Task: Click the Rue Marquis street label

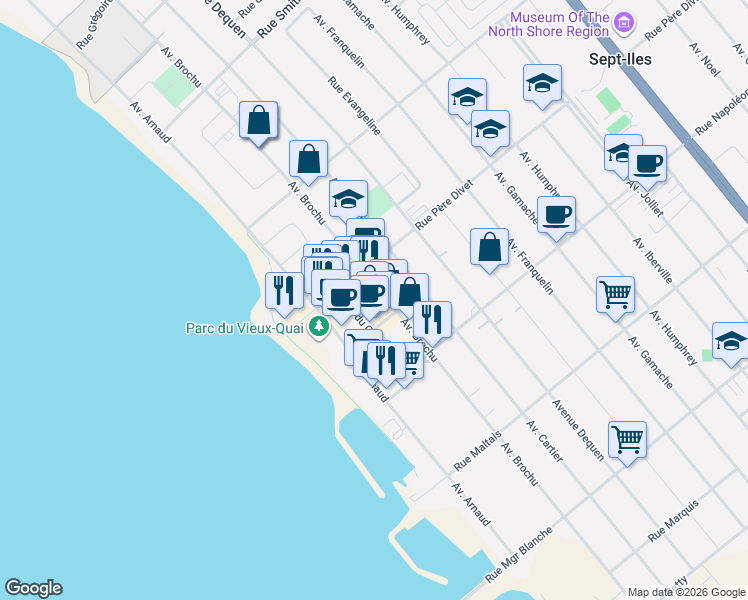Action: [673, 521]
